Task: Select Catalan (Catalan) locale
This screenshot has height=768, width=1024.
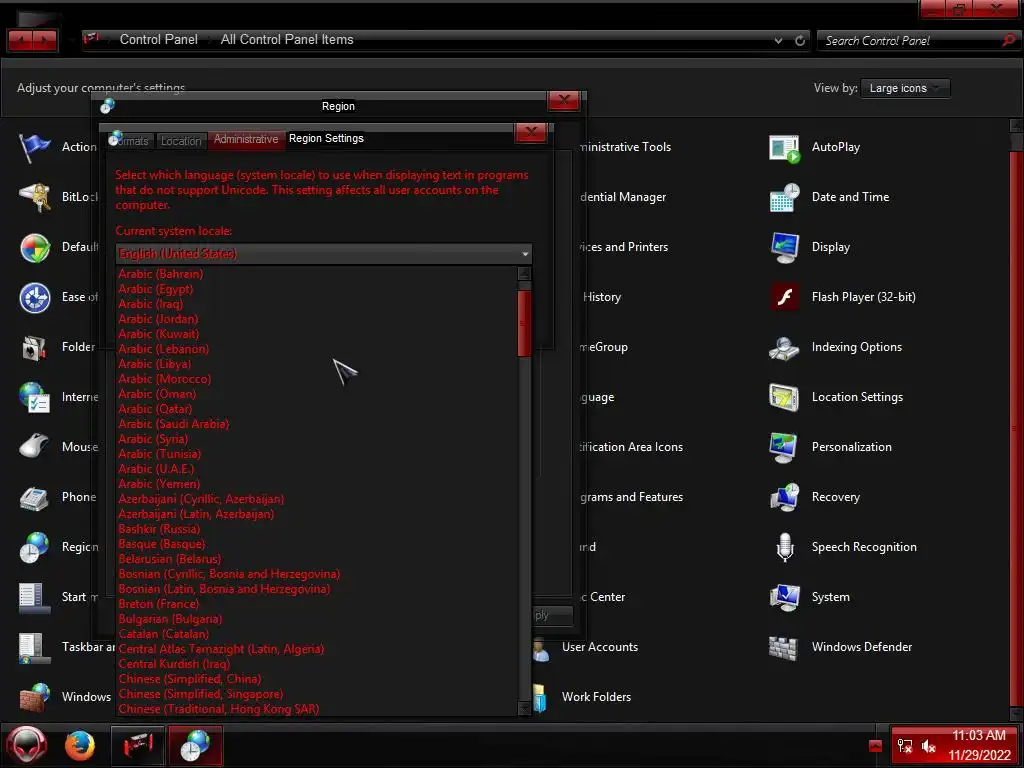Action: tap(317, 635)
